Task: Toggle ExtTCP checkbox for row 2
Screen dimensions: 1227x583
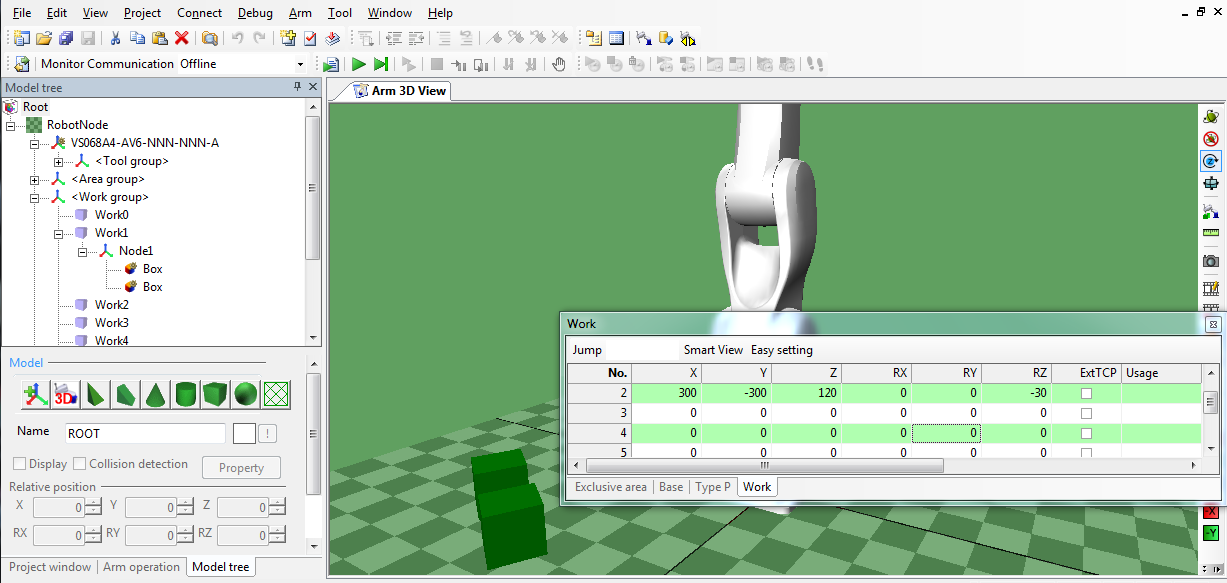Action: point(1086,394)
